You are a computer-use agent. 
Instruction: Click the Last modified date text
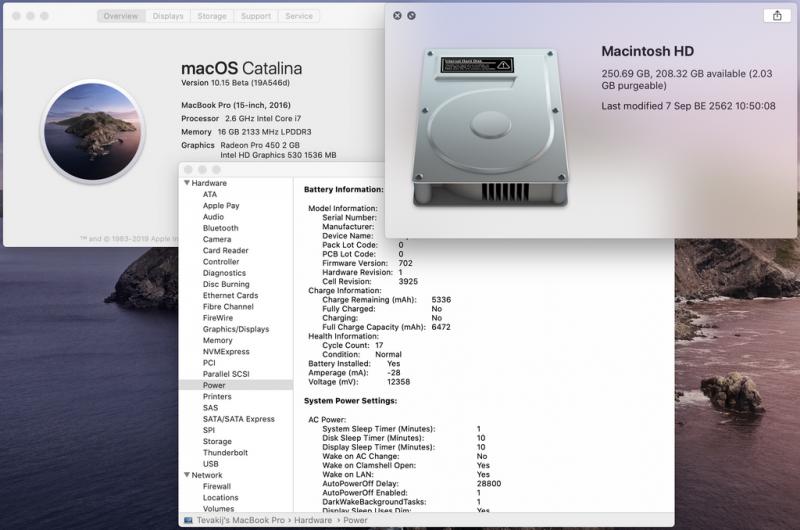(x=688, y=106)
